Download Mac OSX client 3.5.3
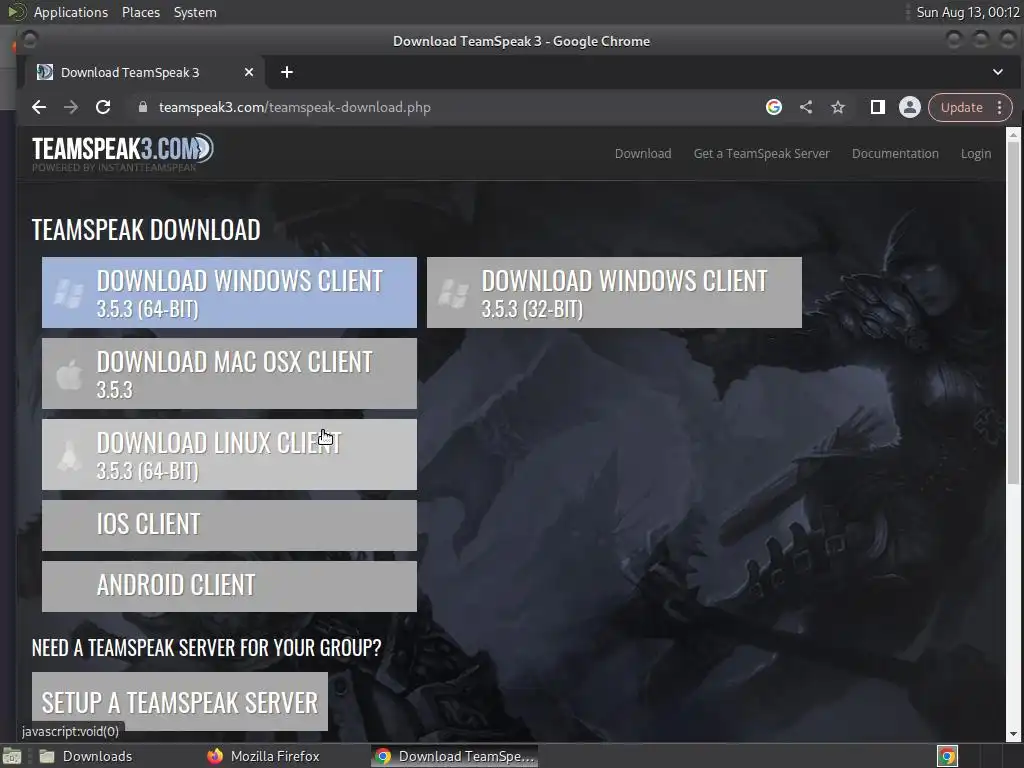 [x=229, y=374]
